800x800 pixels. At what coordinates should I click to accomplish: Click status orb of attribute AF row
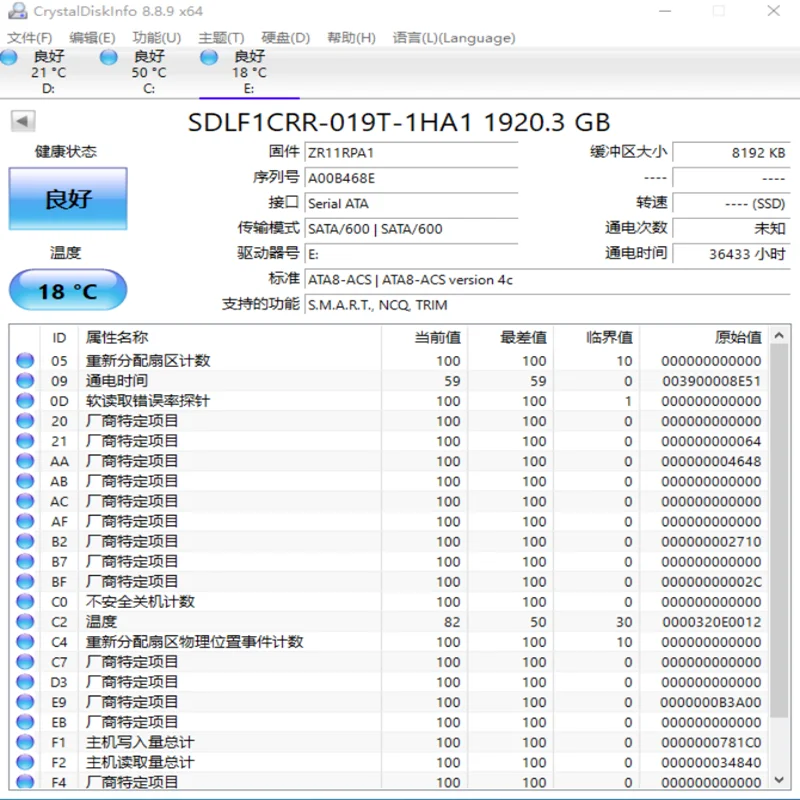[x=25, y=521]
